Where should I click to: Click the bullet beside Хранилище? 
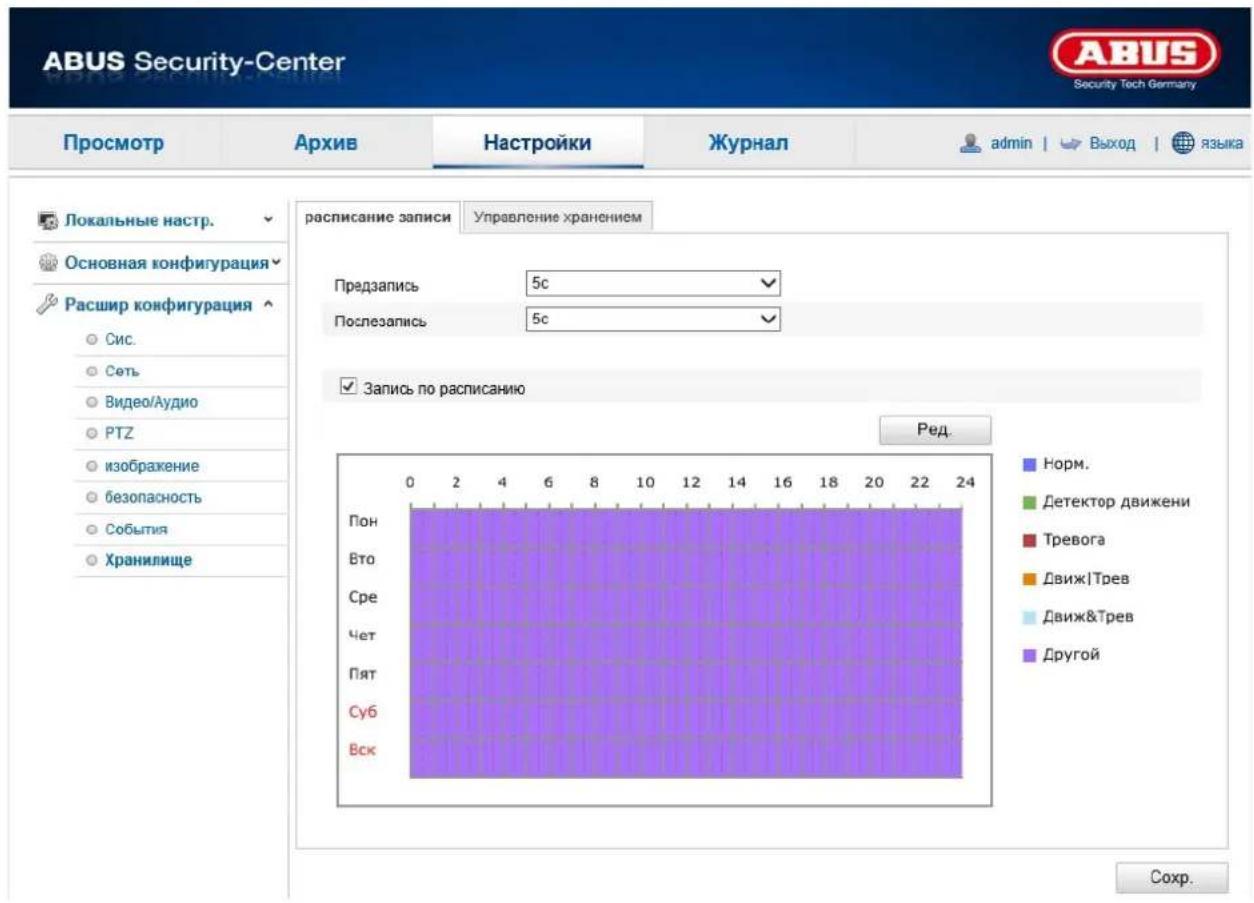pos(92,561)
